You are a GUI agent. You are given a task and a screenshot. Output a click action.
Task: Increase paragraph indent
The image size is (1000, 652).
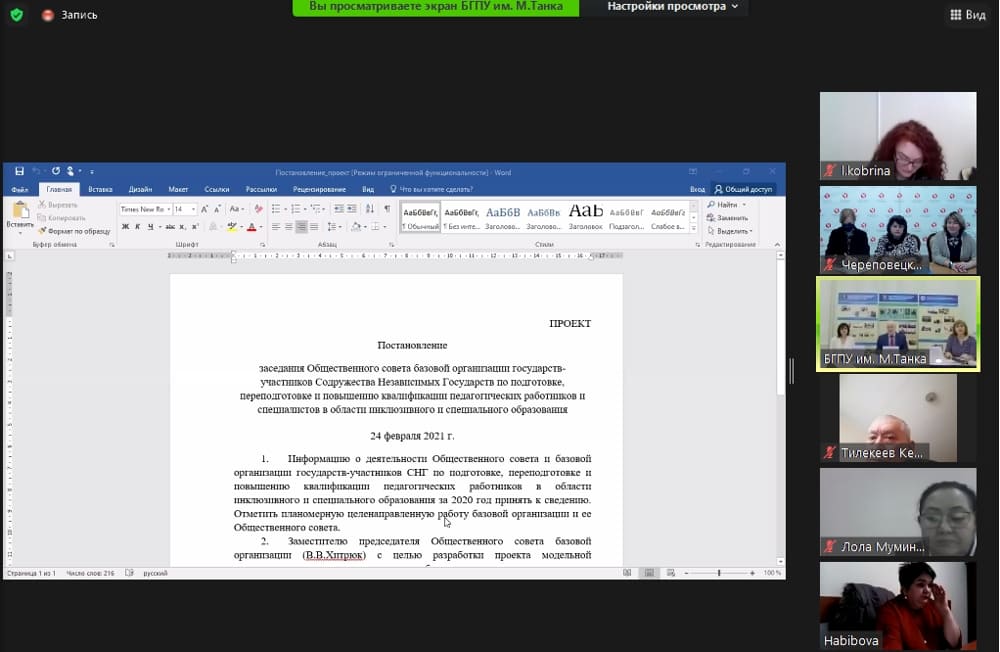click(x=351, y=209)
